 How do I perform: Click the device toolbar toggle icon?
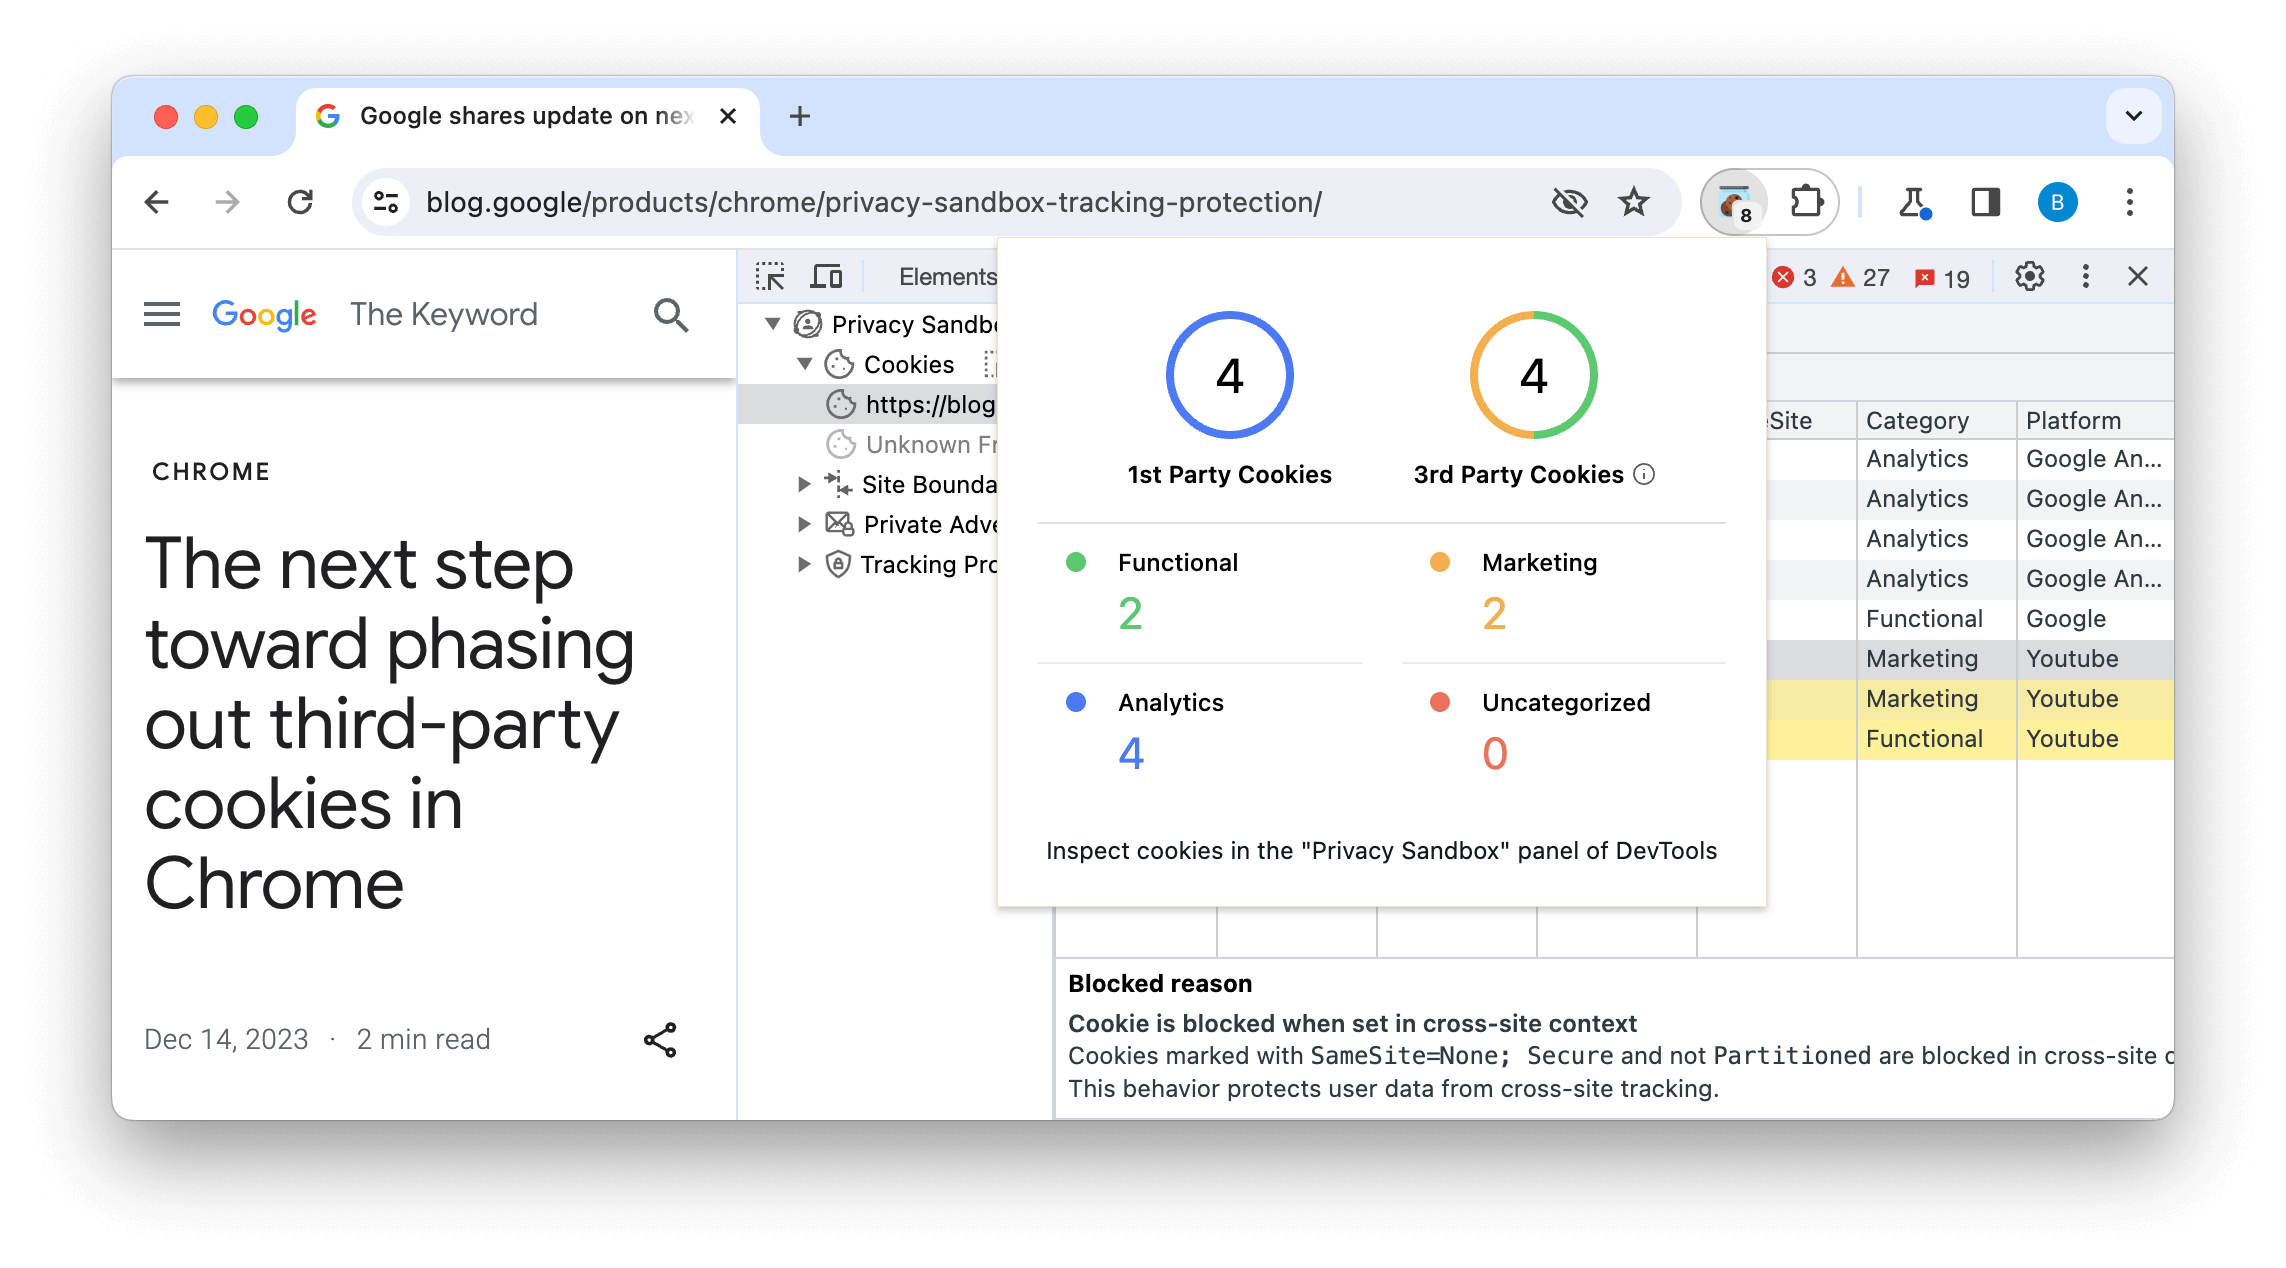(828, 276)
